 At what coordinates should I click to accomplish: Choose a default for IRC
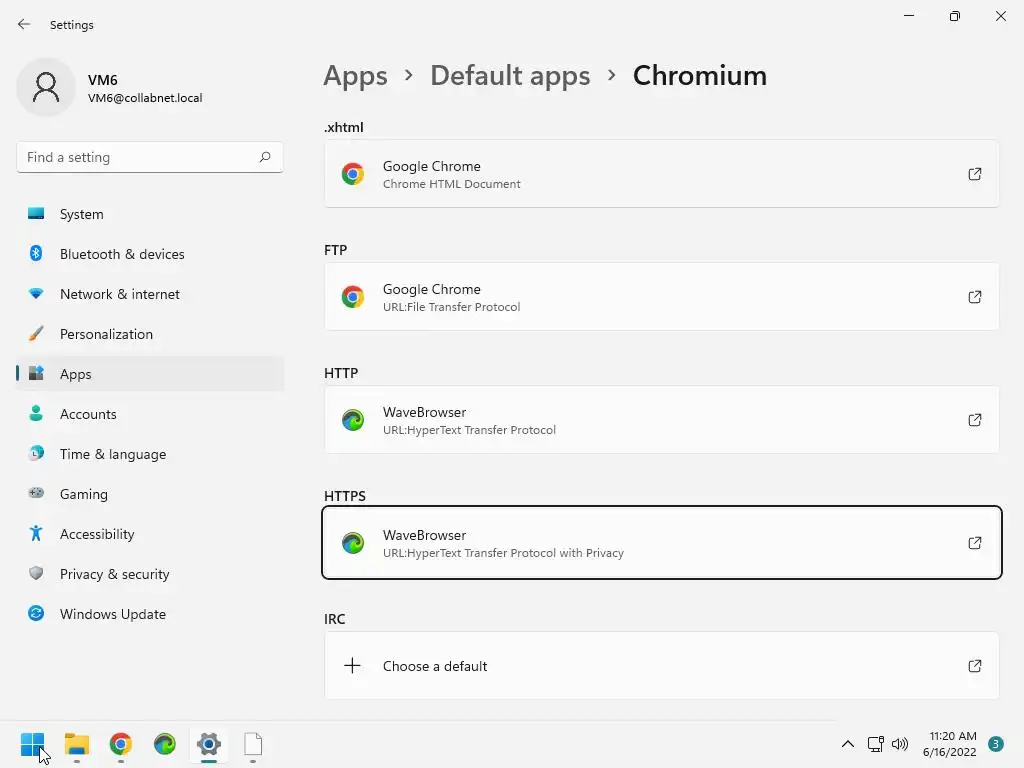[661, 666]
